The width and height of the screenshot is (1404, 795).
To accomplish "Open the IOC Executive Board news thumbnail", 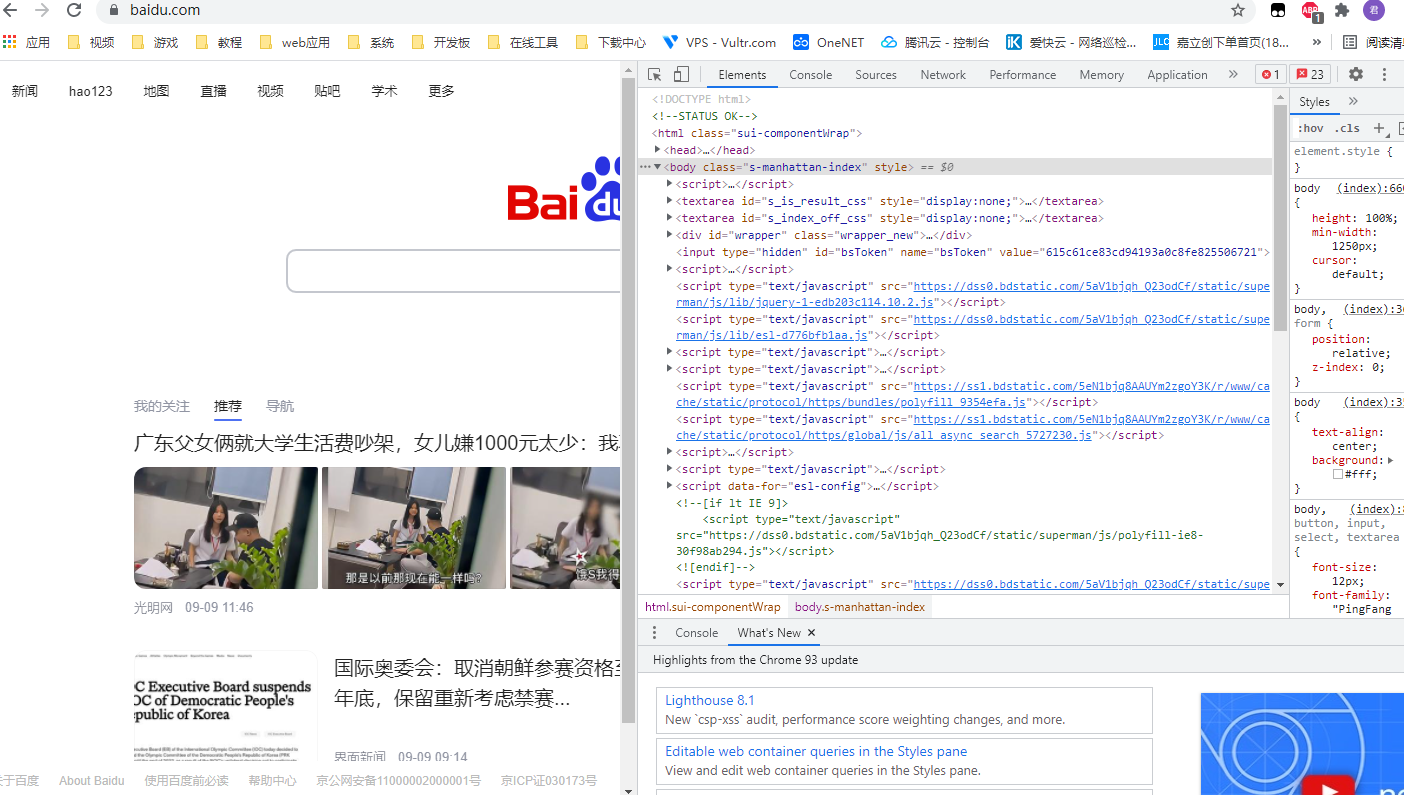I will pos(226,706).
